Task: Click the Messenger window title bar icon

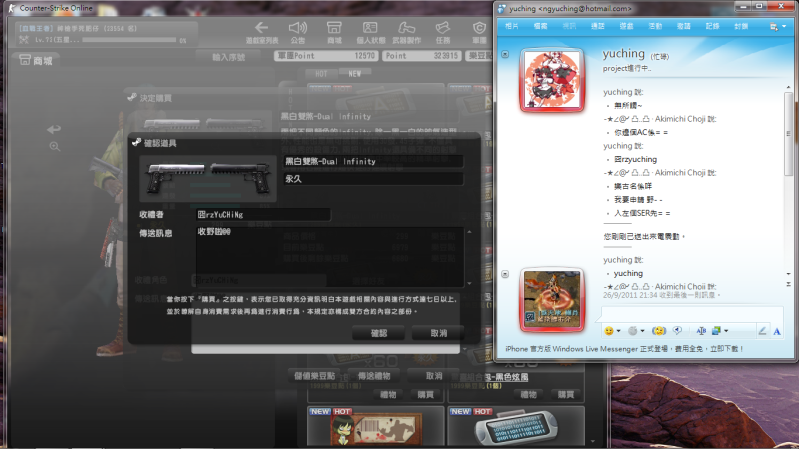Action: pyautogui.click(x=502, y=9)
